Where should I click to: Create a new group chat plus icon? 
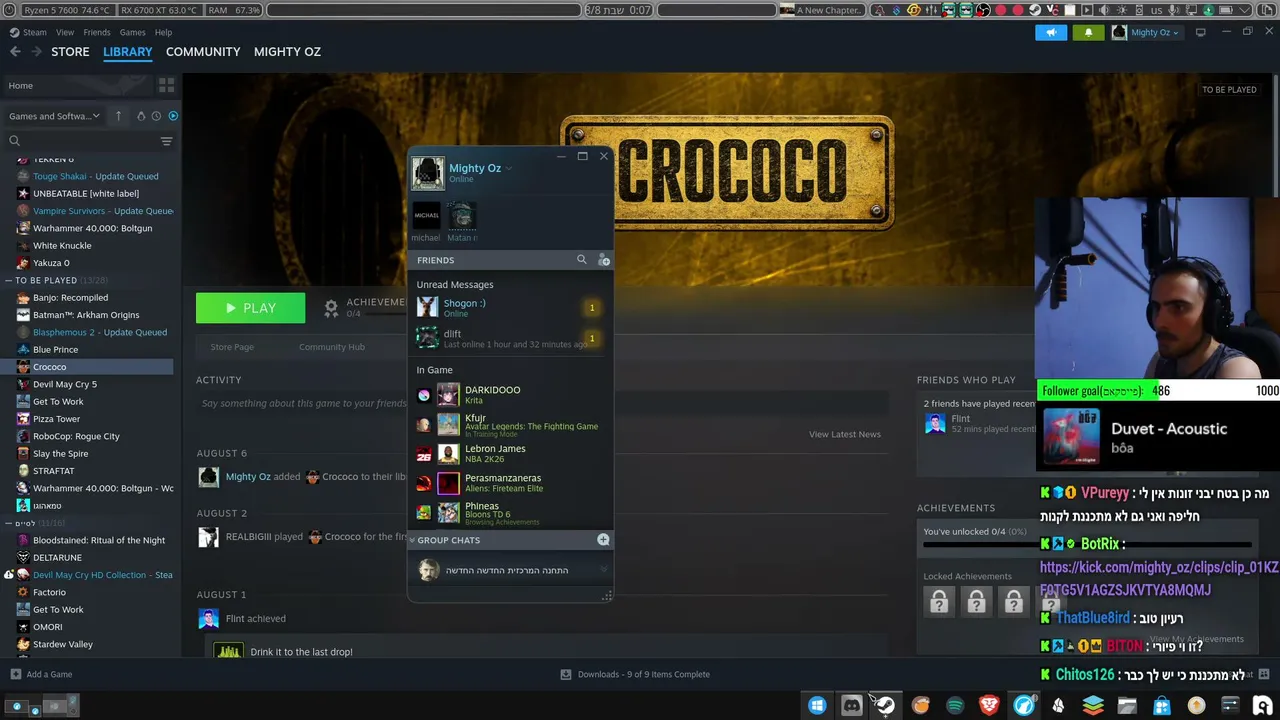pos(603,540)
